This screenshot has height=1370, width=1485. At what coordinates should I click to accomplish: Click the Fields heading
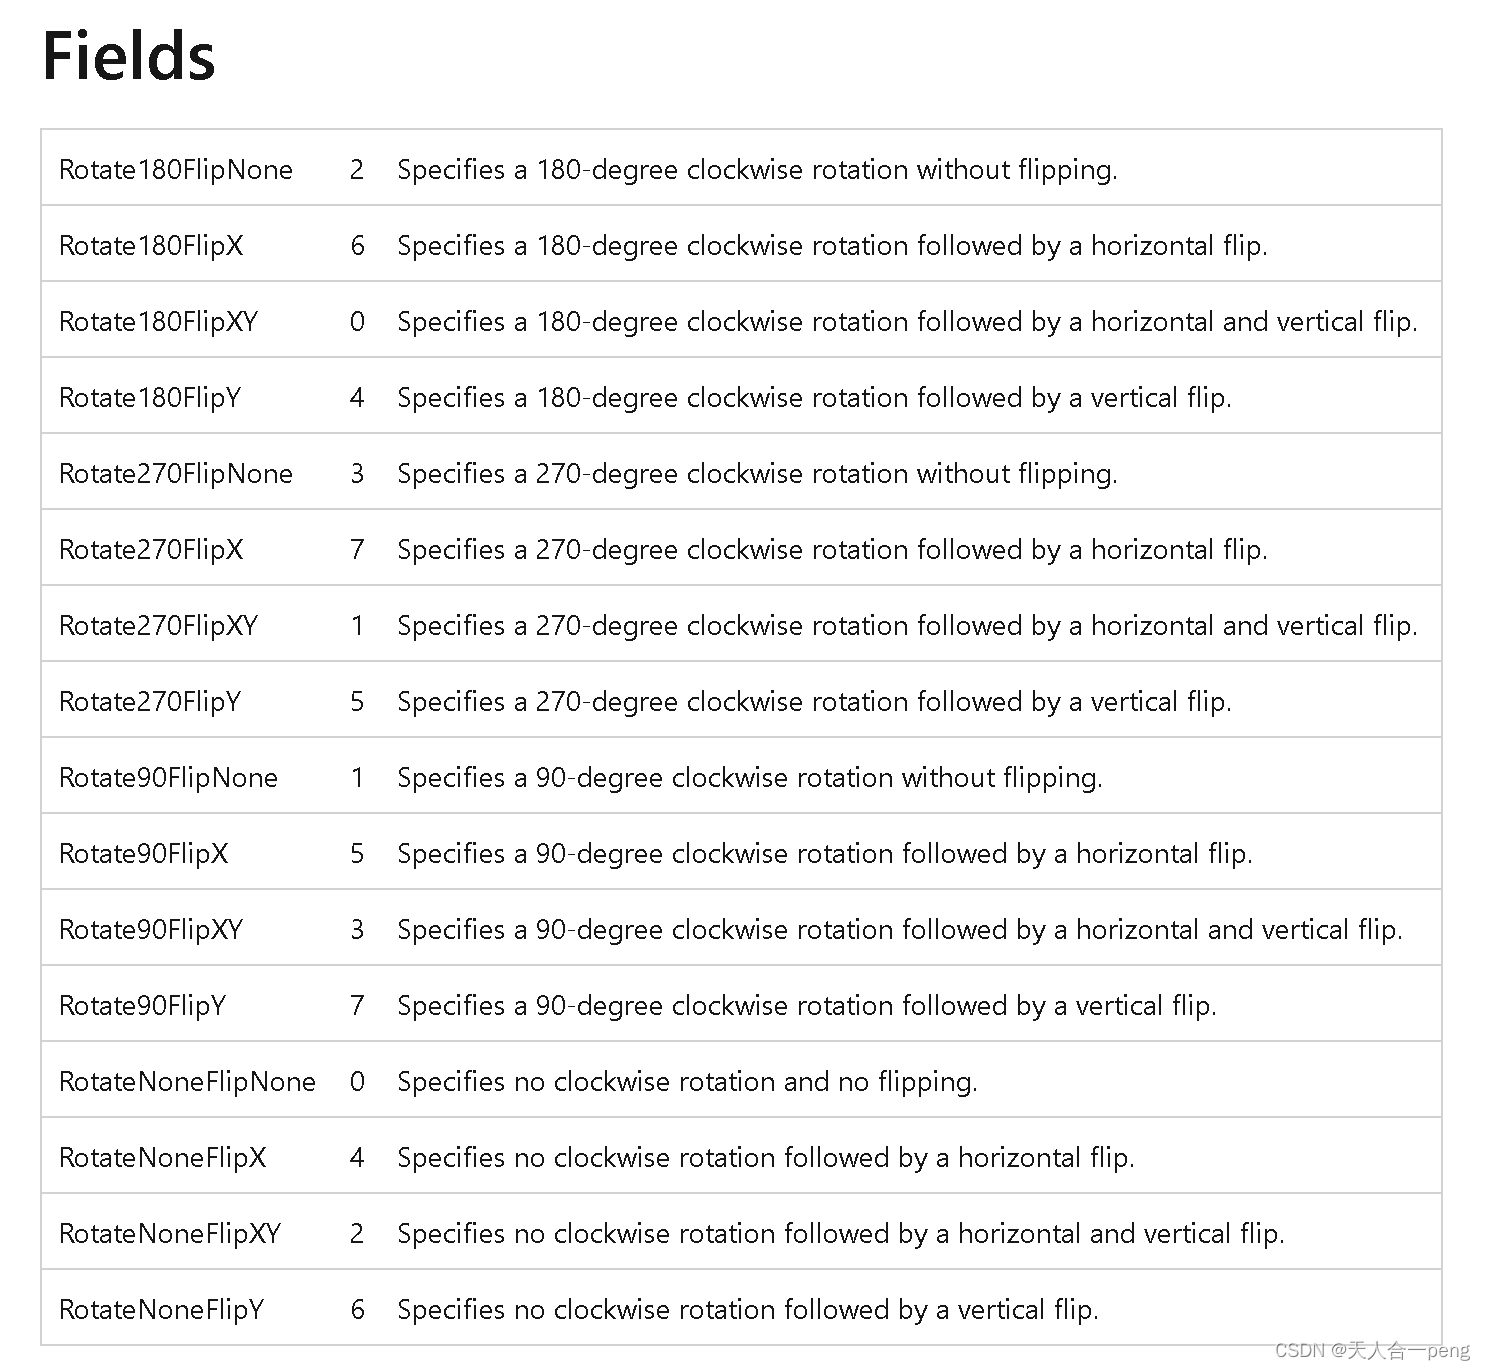pyautogui.click(x=129, y=56)
